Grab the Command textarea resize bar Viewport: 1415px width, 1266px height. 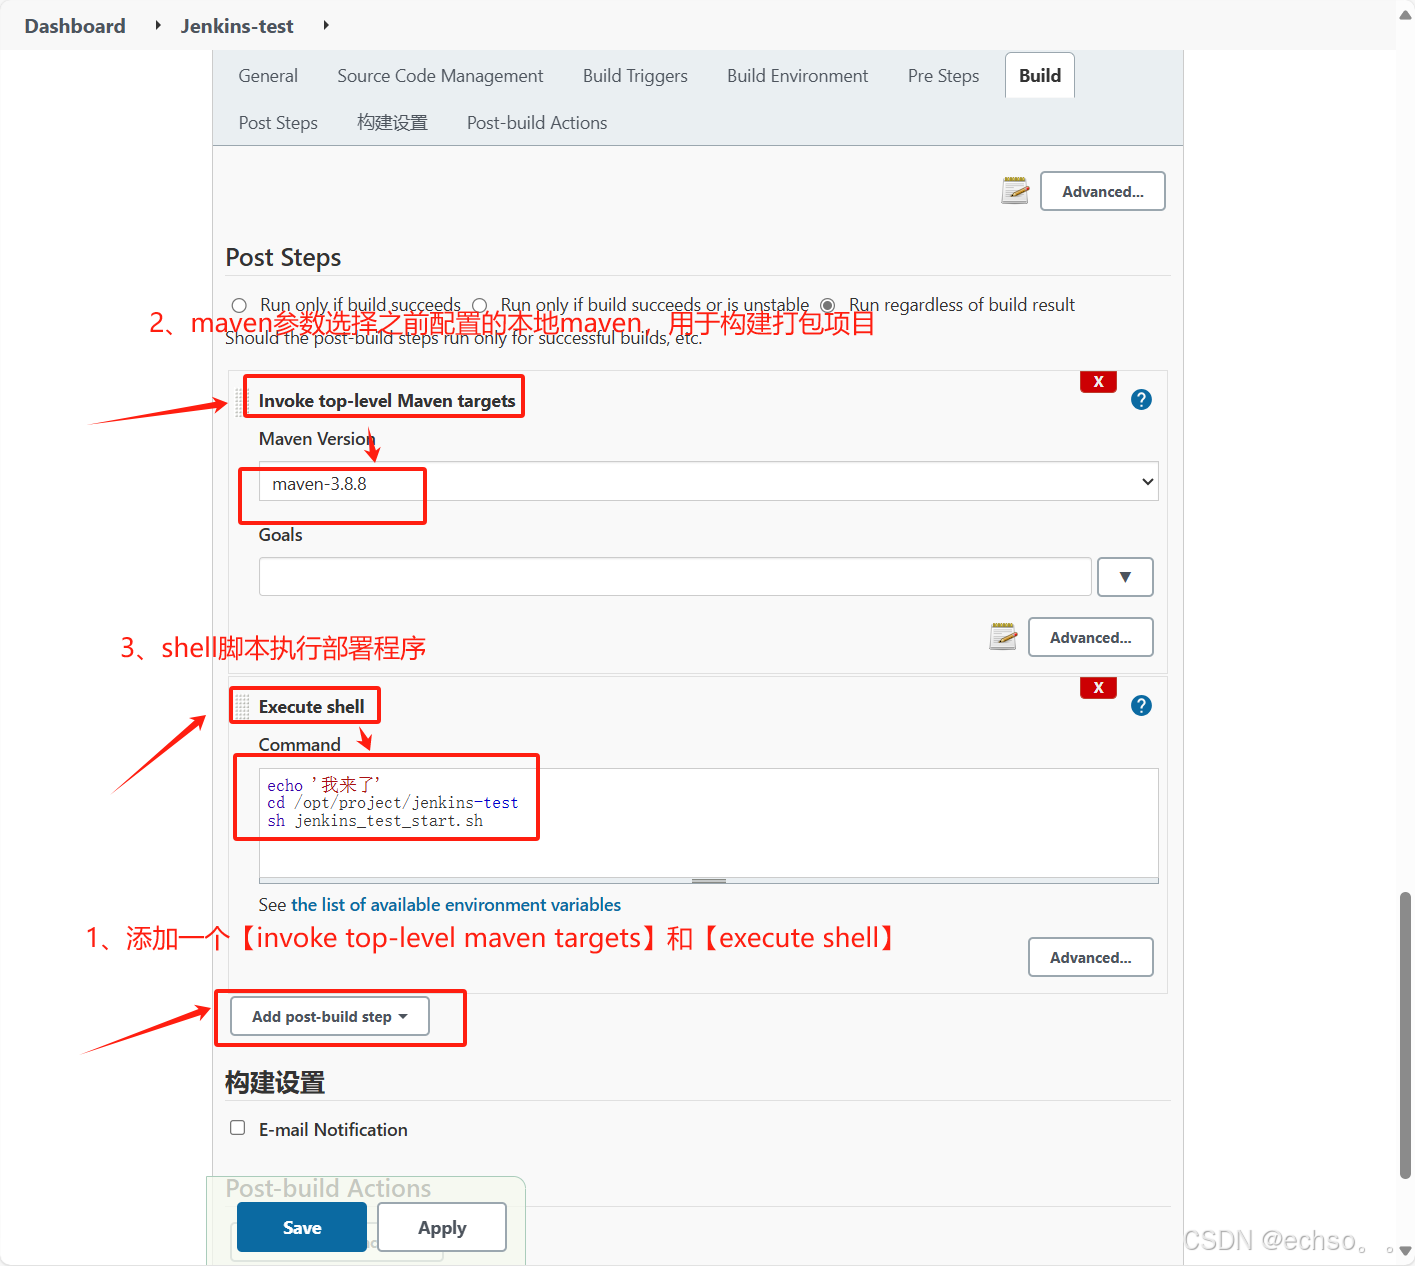708,881
